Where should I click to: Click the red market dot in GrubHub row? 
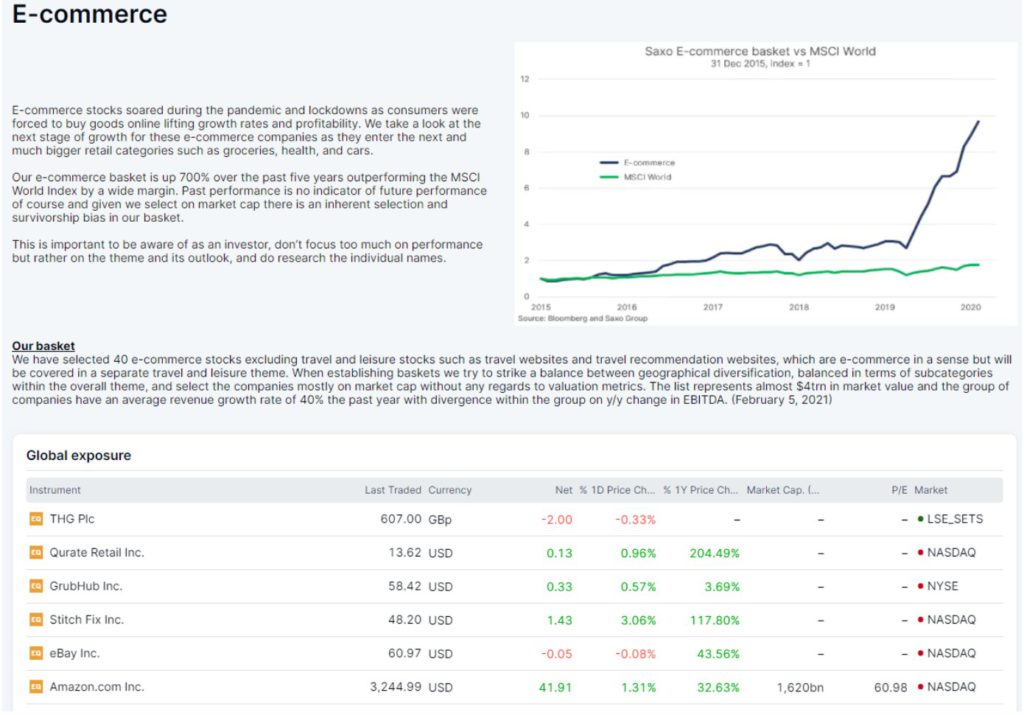920,586
